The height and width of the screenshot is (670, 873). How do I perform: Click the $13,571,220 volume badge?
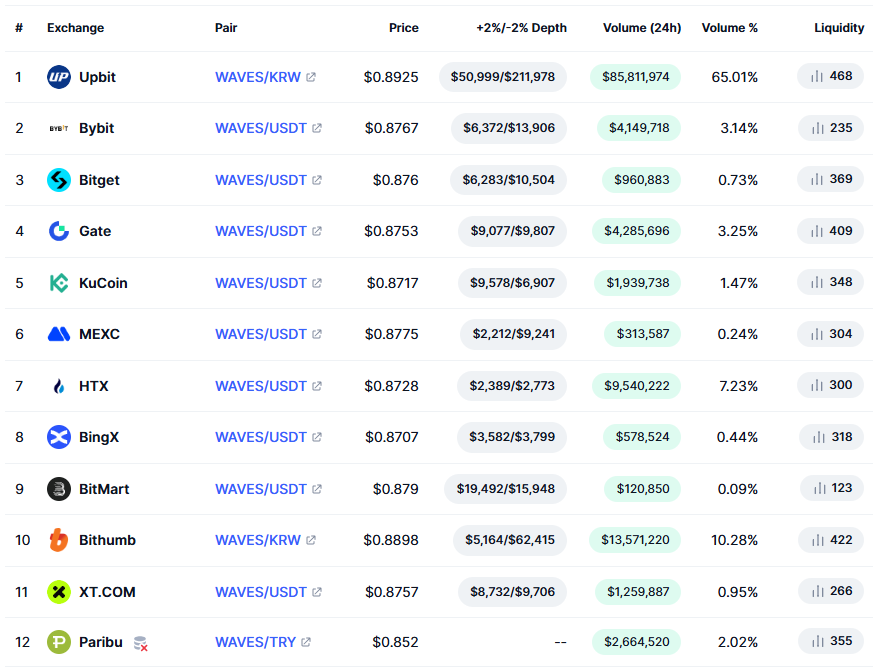pos(635,540)
